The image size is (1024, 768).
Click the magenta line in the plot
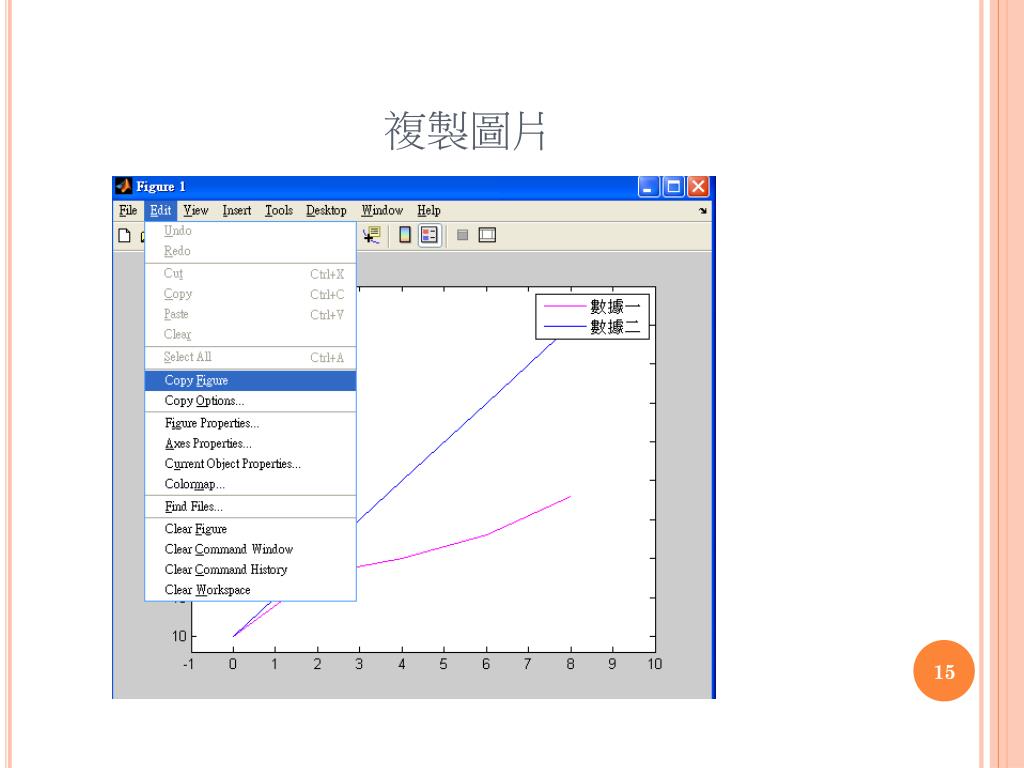[x=487, y=535]
